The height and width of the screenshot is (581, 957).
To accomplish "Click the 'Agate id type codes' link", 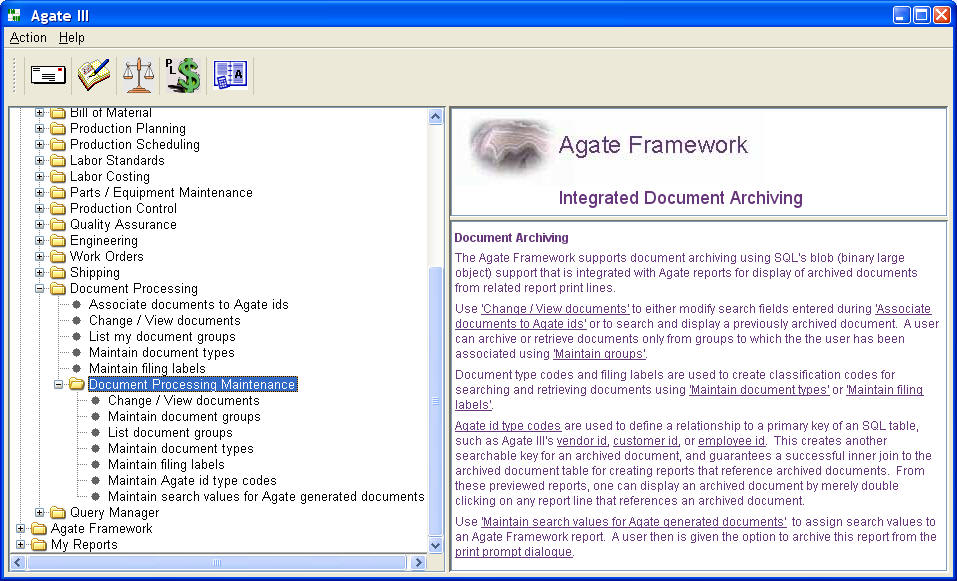I will (508, 426).
